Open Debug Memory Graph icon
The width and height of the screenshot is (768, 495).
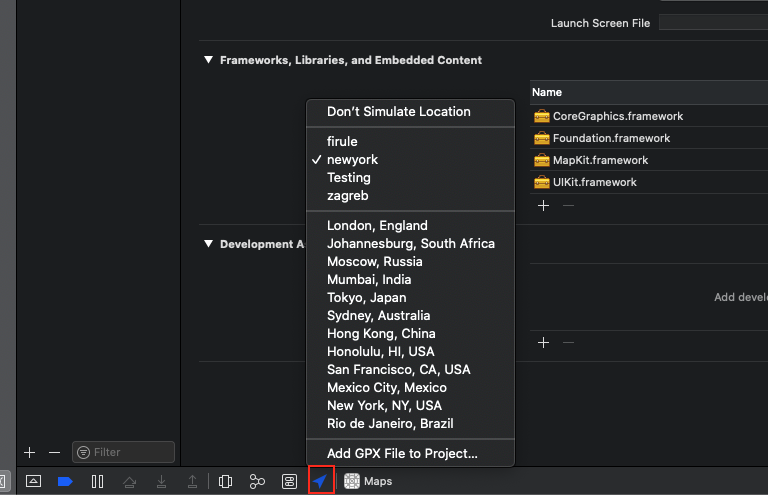click(257, 481)
